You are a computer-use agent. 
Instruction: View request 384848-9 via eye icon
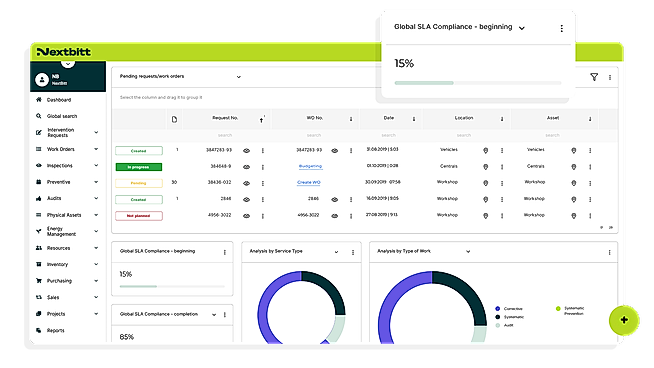pyautogui.click(x=247, y=167)
